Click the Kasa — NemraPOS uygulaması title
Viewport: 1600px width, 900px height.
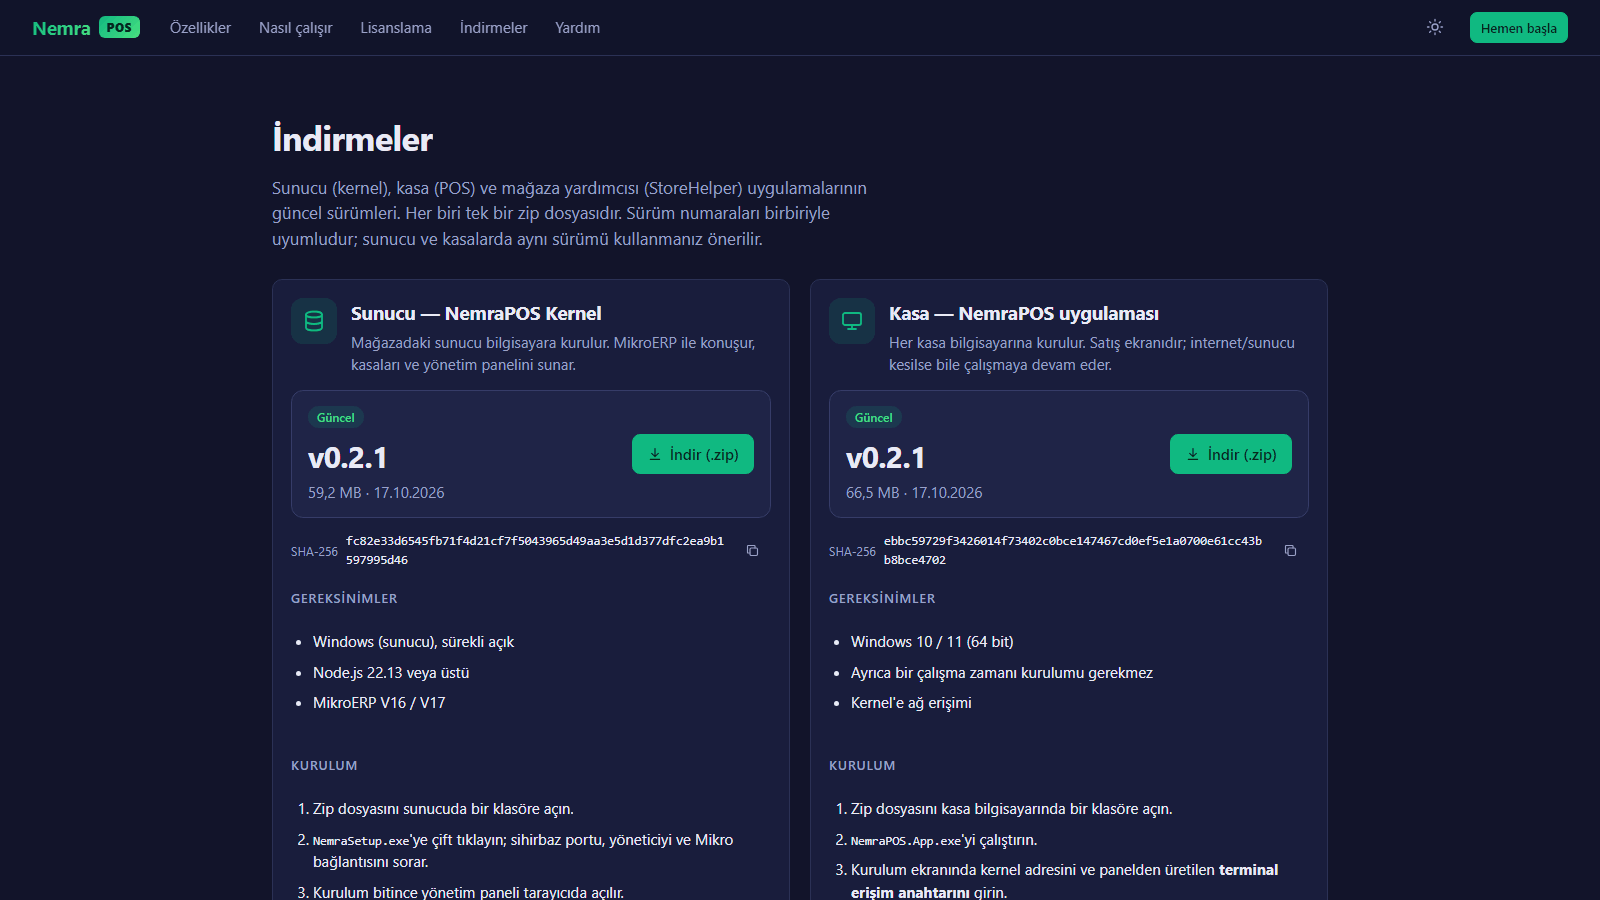click(x=1024, y=314)
